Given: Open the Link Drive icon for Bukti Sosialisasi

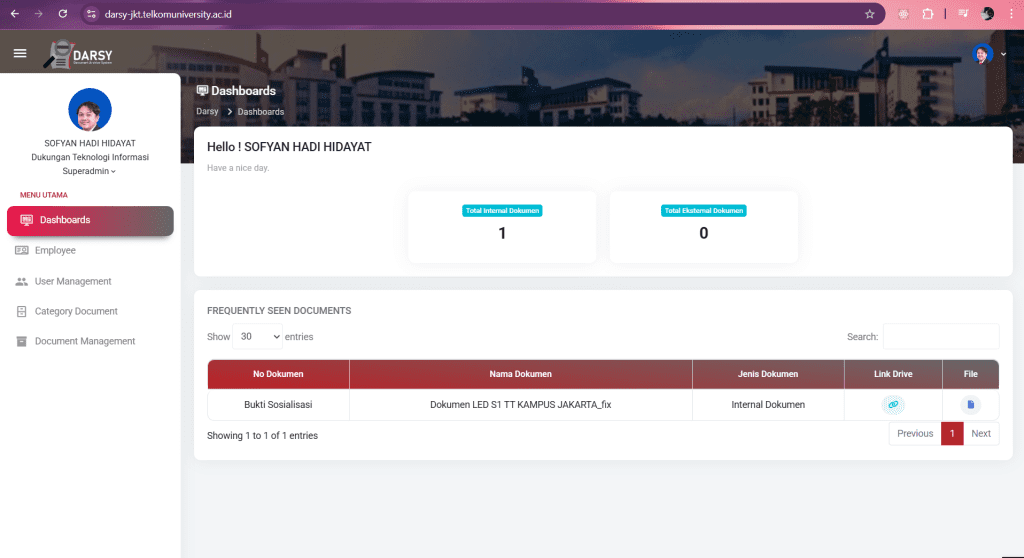Looking at the screenshot, I should pos(892,405).
